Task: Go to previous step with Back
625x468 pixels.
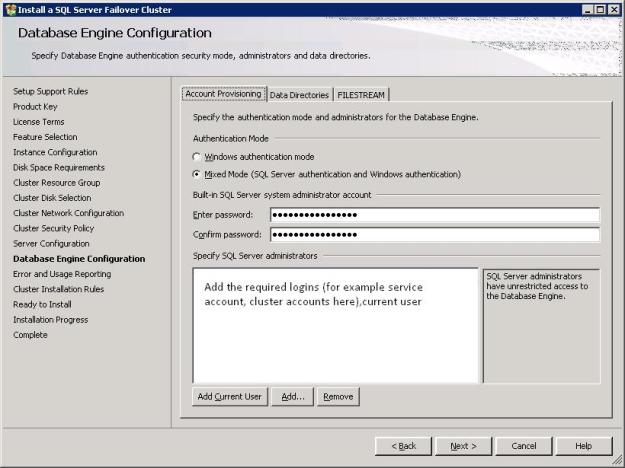Action: (403, 445)
